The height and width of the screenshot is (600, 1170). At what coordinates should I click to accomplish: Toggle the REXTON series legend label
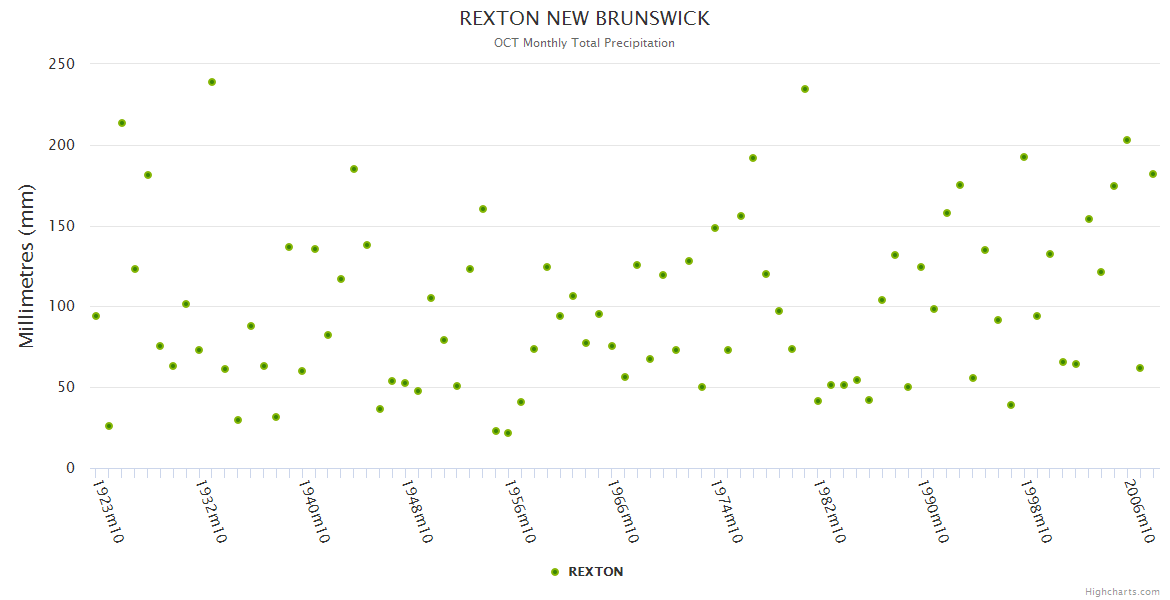595,572
